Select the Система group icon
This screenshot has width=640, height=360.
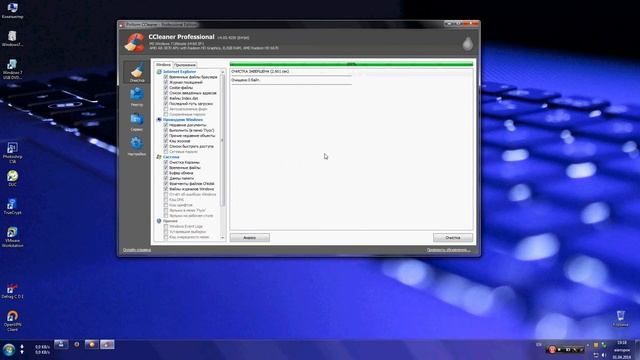click(x=159, y=157)
